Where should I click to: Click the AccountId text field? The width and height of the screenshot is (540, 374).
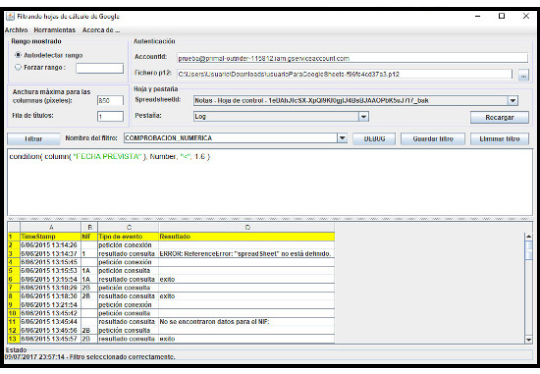coord(353,58)
